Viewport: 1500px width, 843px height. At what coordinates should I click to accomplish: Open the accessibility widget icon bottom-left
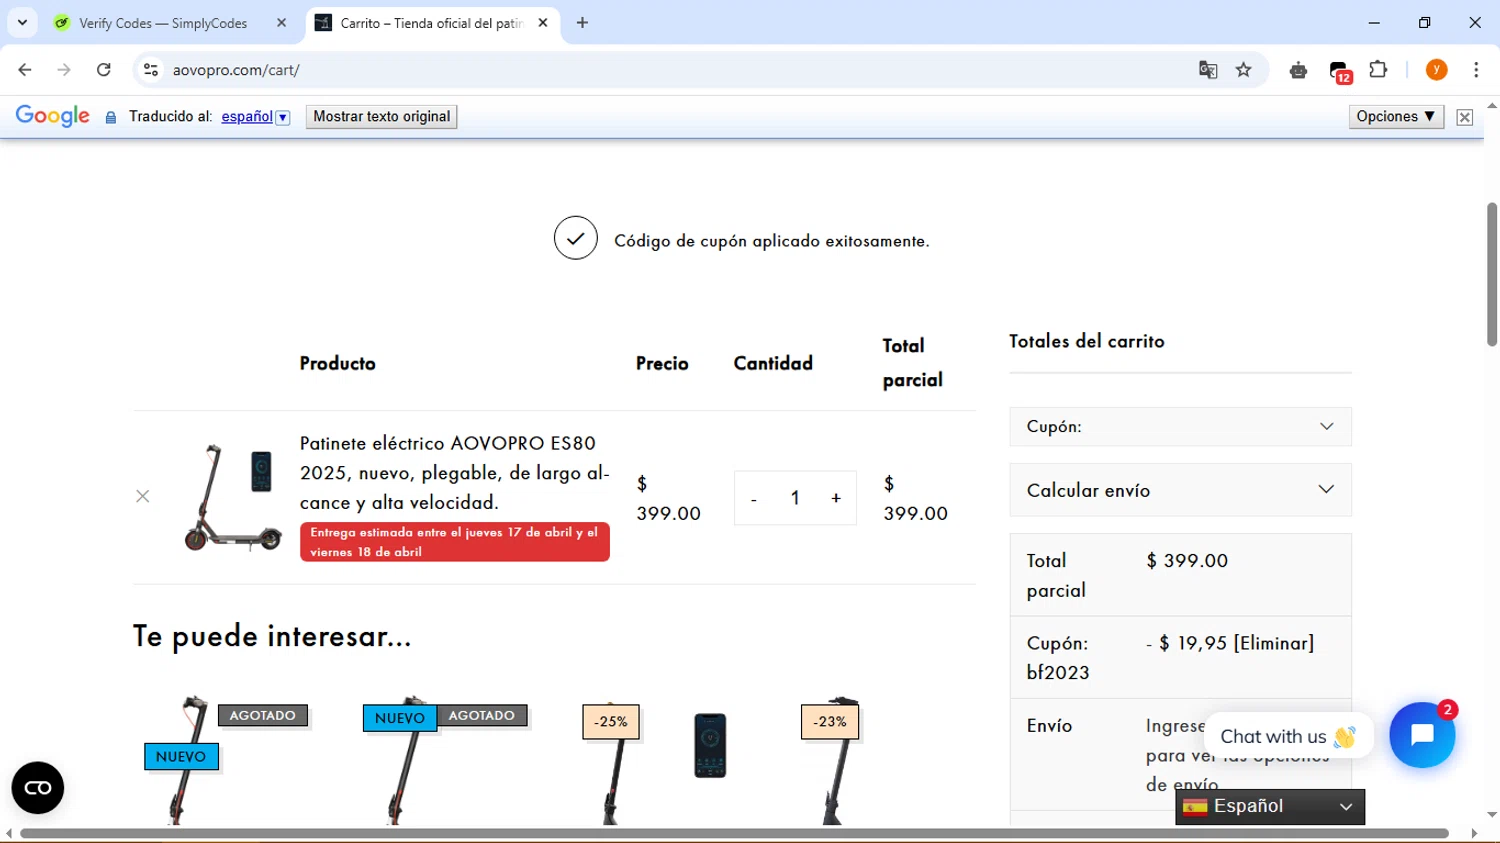(38, 788)
